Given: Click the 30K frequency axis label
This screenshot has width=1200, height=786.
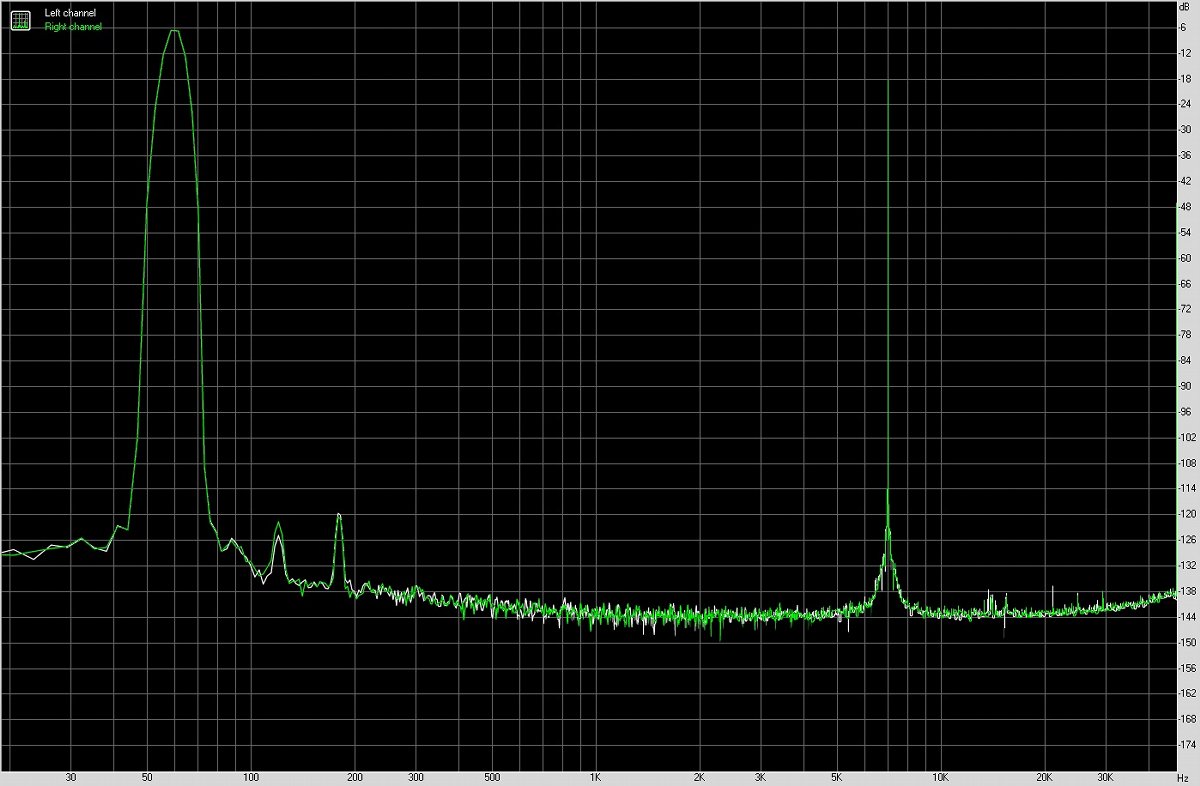Looking at the screenshot, I should point(1106,777).
